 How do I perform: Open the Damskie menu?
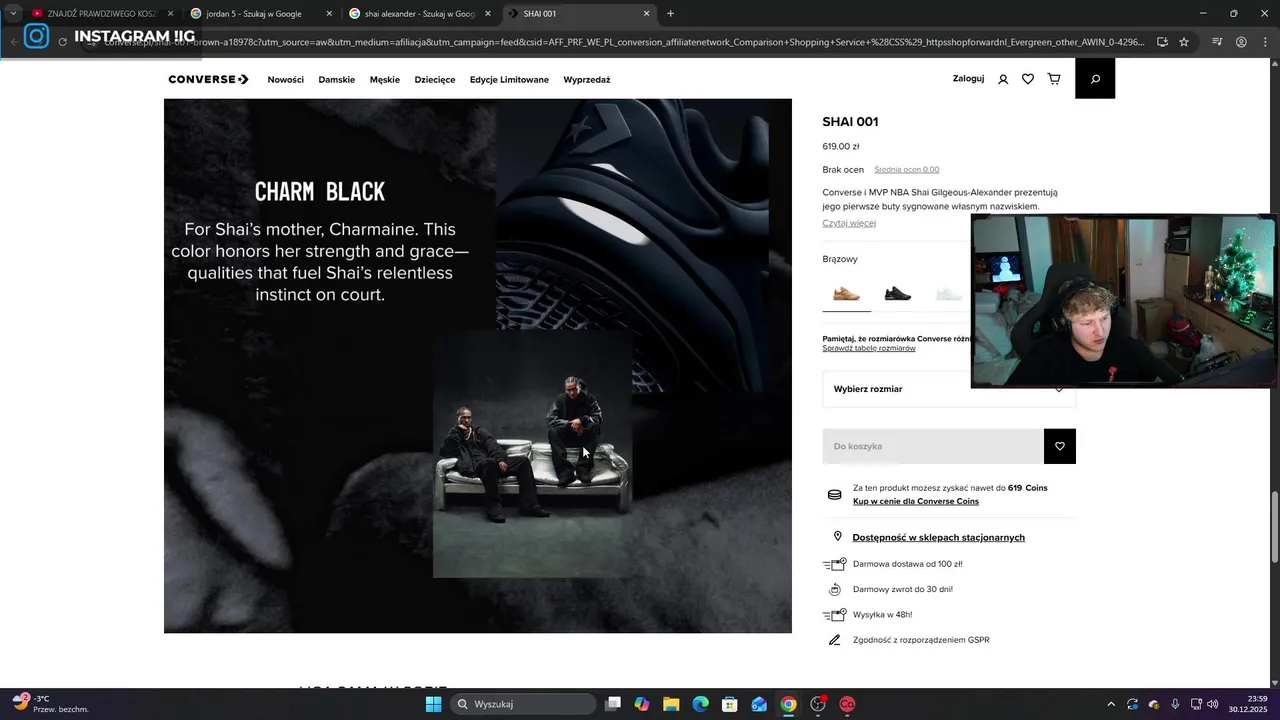click(337, 80)
